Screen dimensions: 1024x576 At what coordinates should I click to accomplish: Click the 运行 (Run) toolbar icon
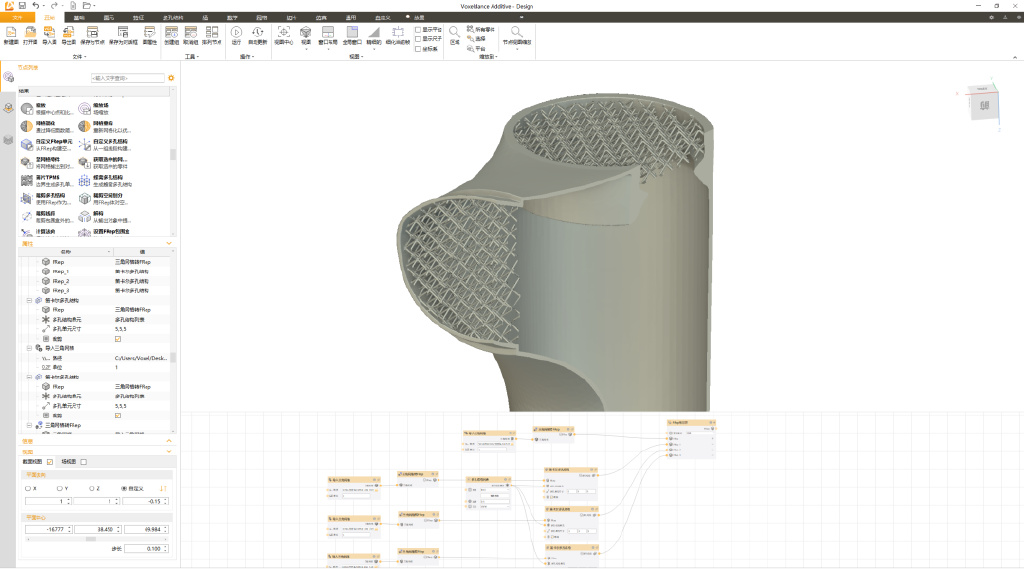(x=236, y=33)
